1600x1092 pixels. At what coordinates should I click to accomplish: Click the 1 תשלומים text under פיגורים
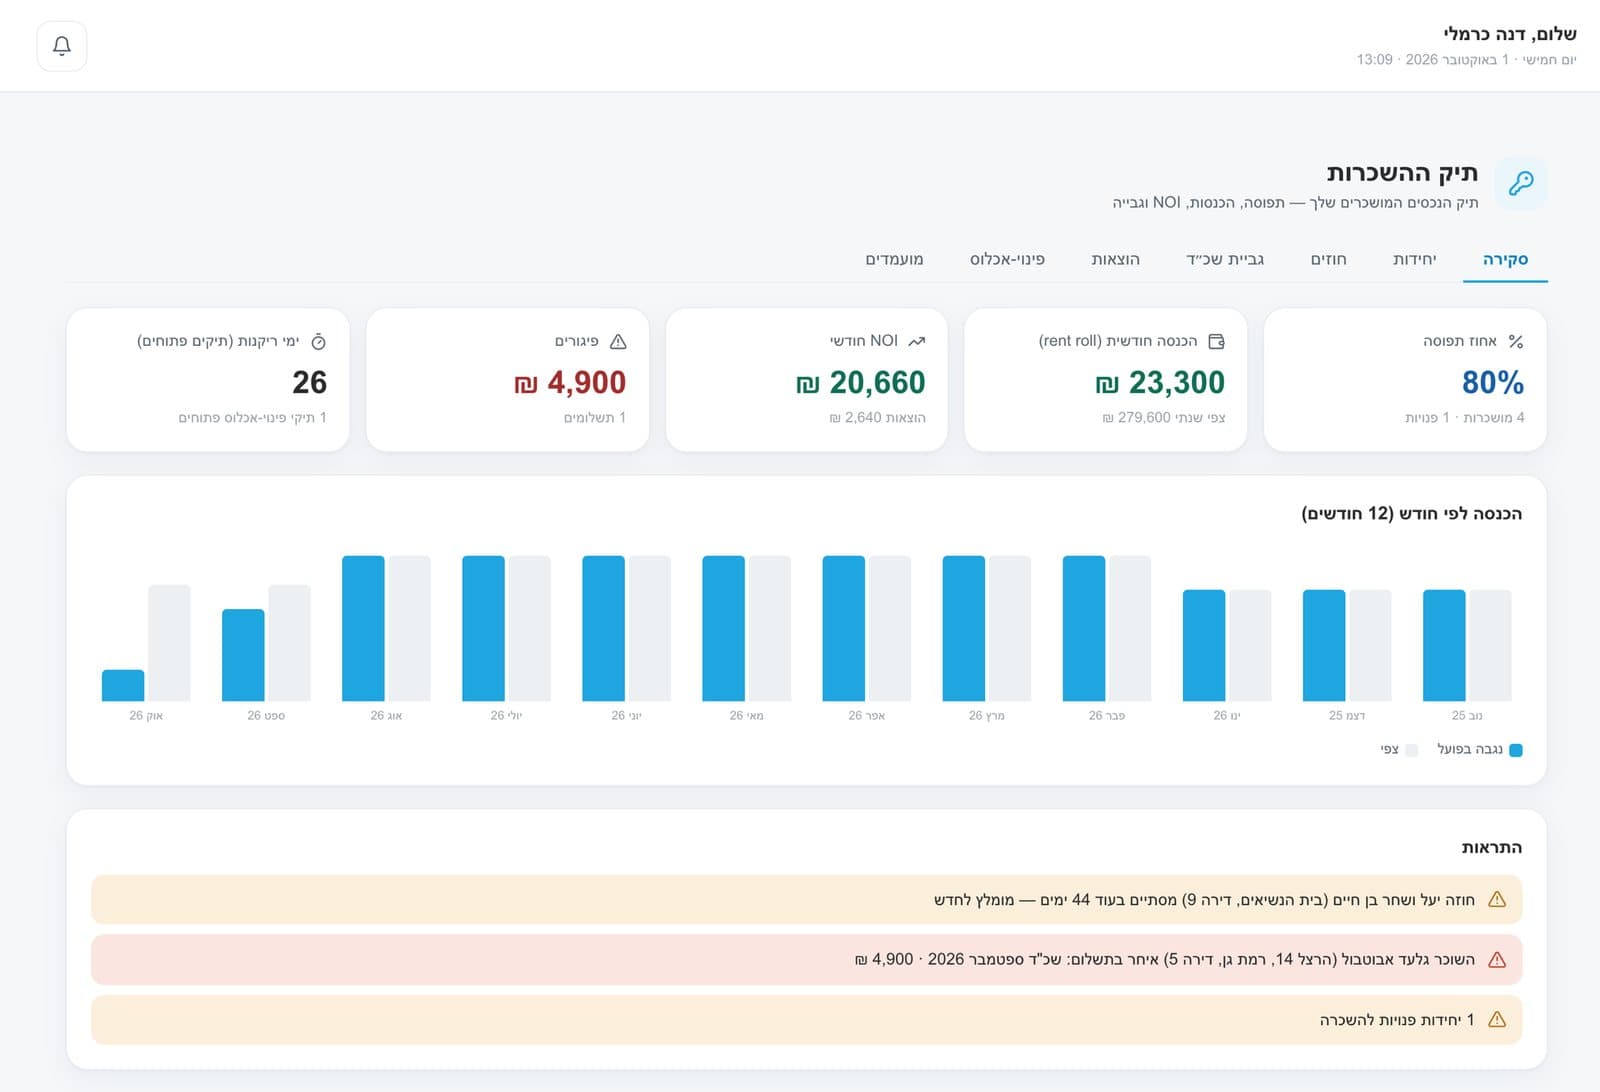pyautogui.click(x=594, y=418)
